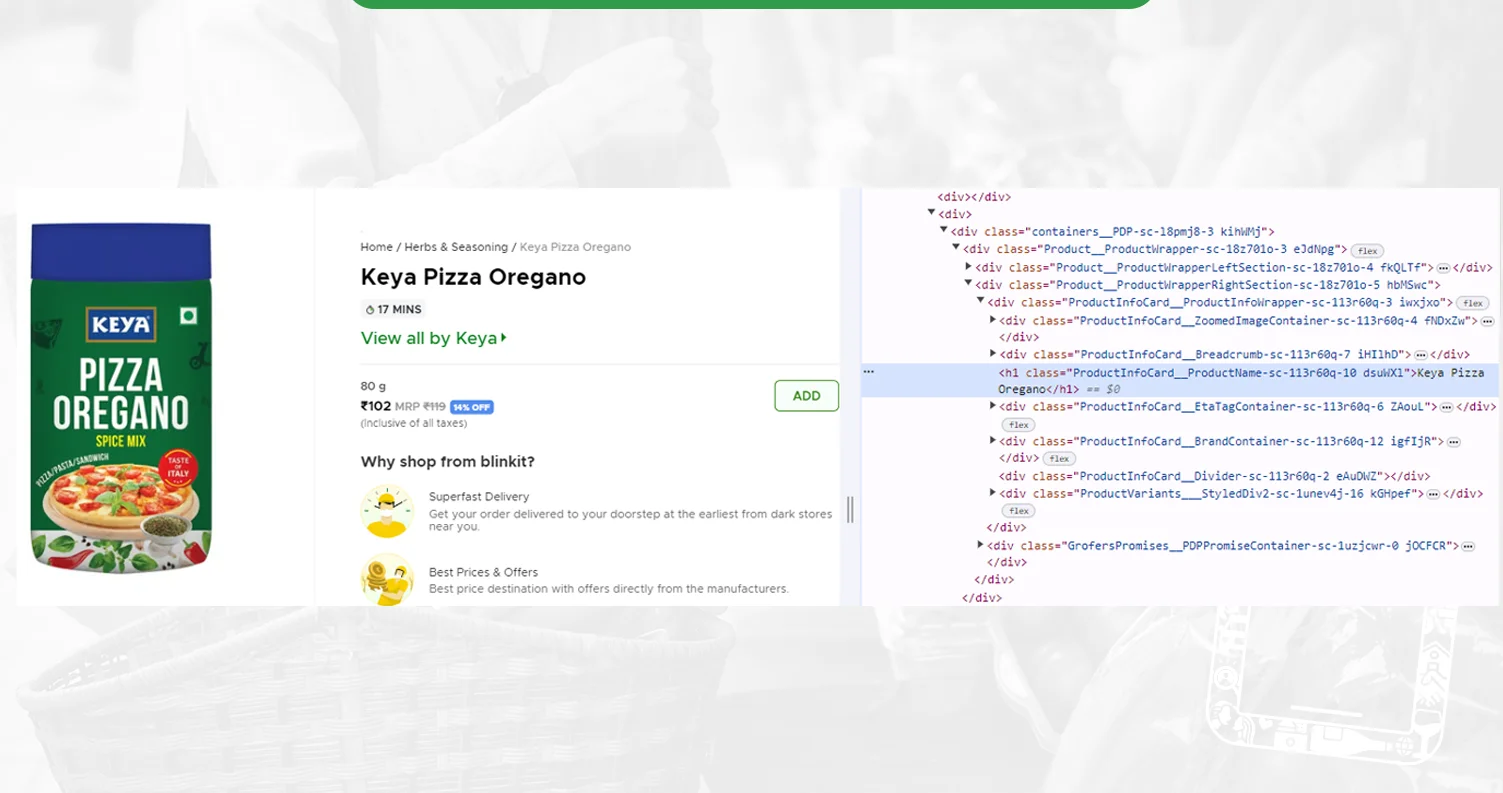Click the stopwatch icon beside 17 MINS

(x=371, y=309)
